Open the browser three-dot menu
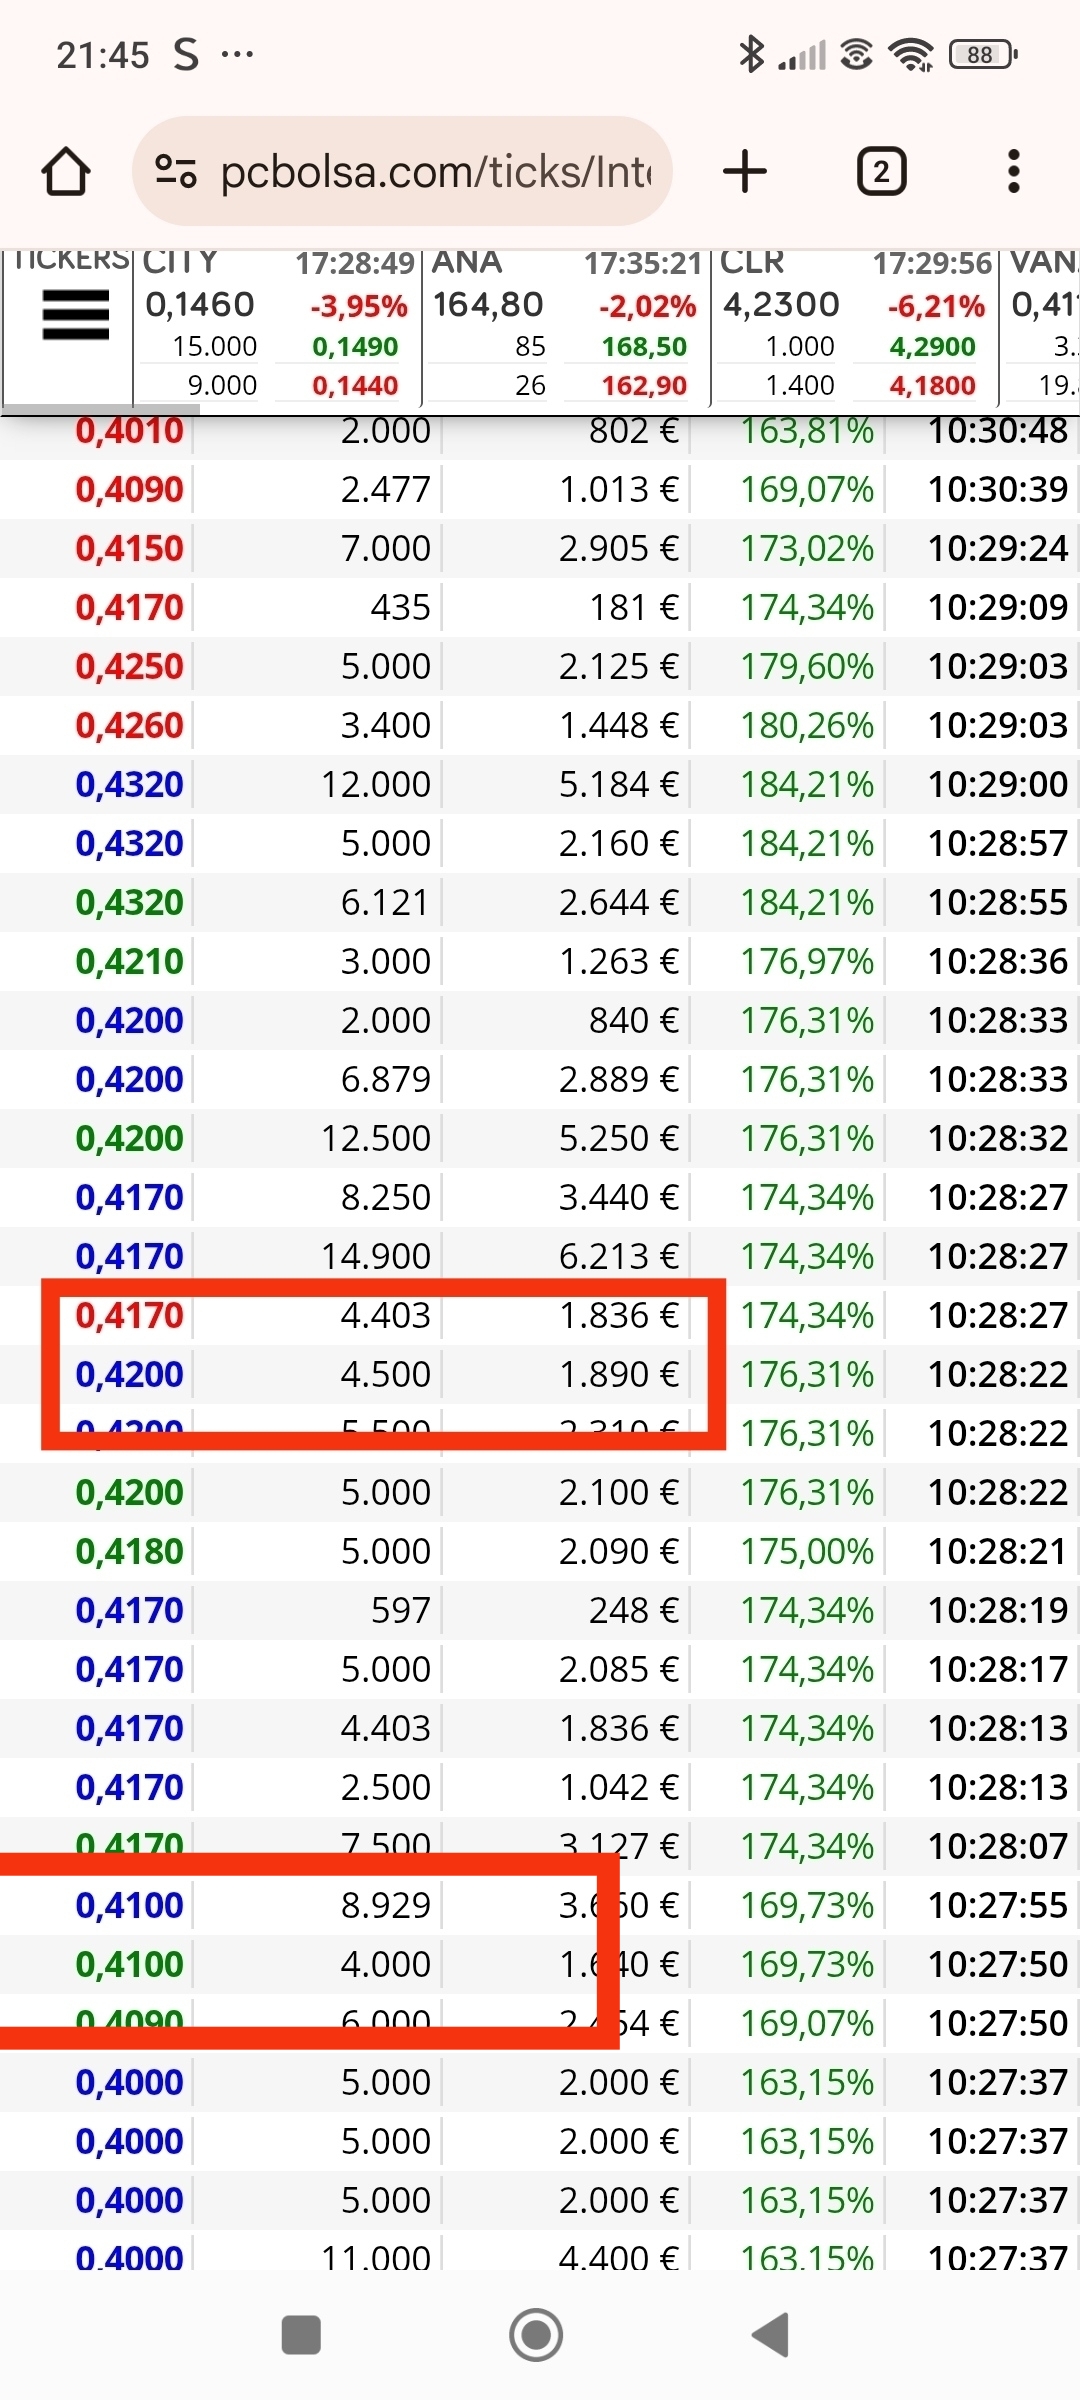This screenshot has height=2400, width=1080. click(1013, 171)
